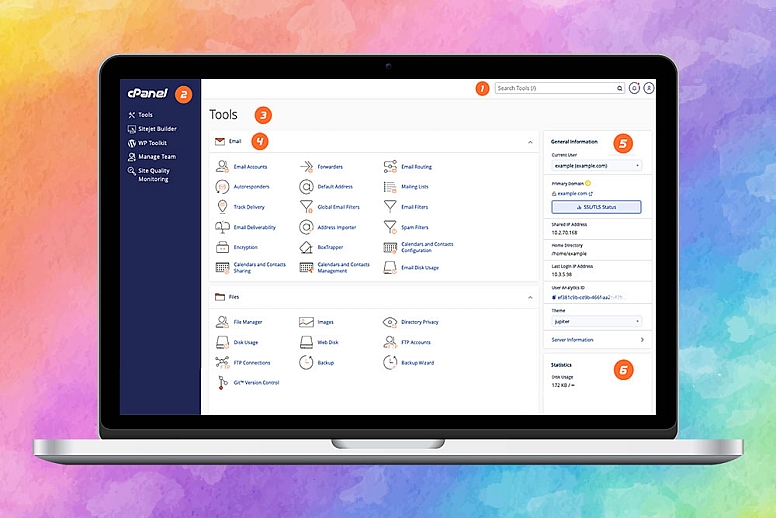Click the Email section header label
776x518 pixels.
click(x=235, y=141)
